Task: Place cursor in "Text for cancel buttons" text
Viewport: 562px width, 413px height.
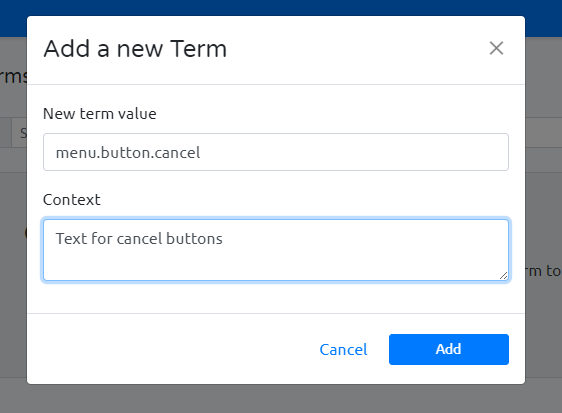Action: [x=139, y=239]
